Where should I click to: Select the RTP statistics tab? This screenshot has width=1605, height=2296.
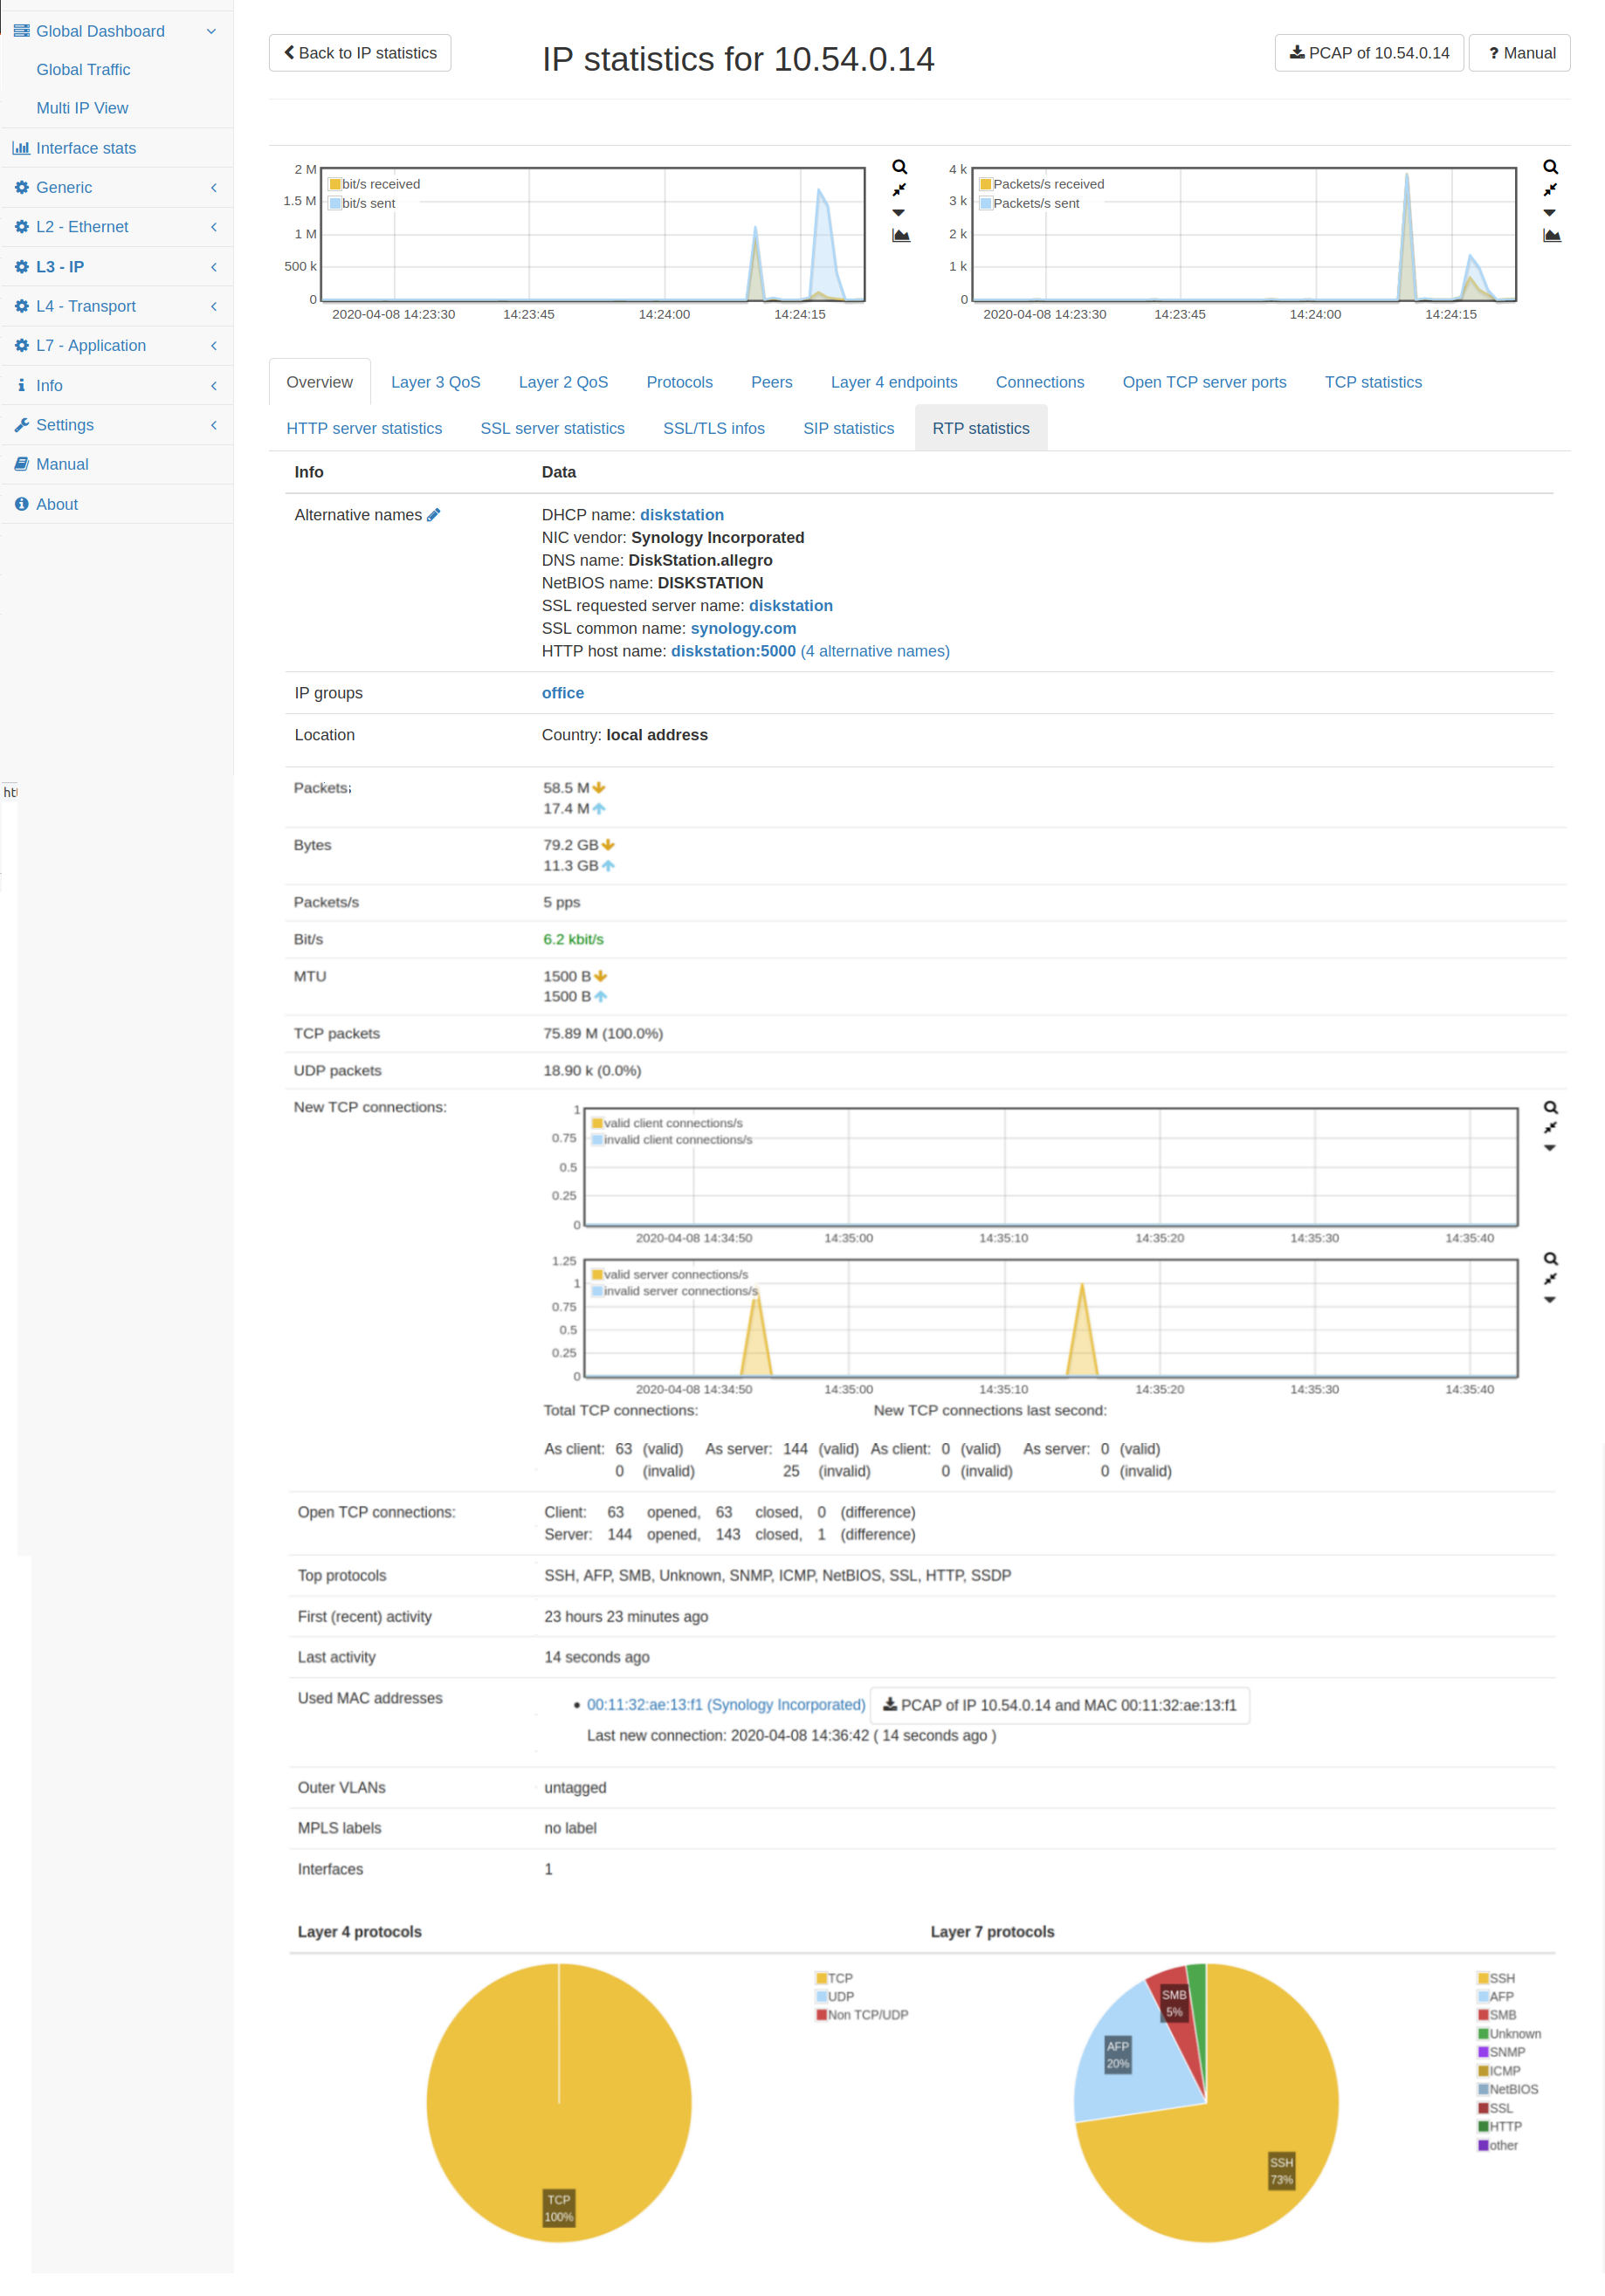(980, 428)
